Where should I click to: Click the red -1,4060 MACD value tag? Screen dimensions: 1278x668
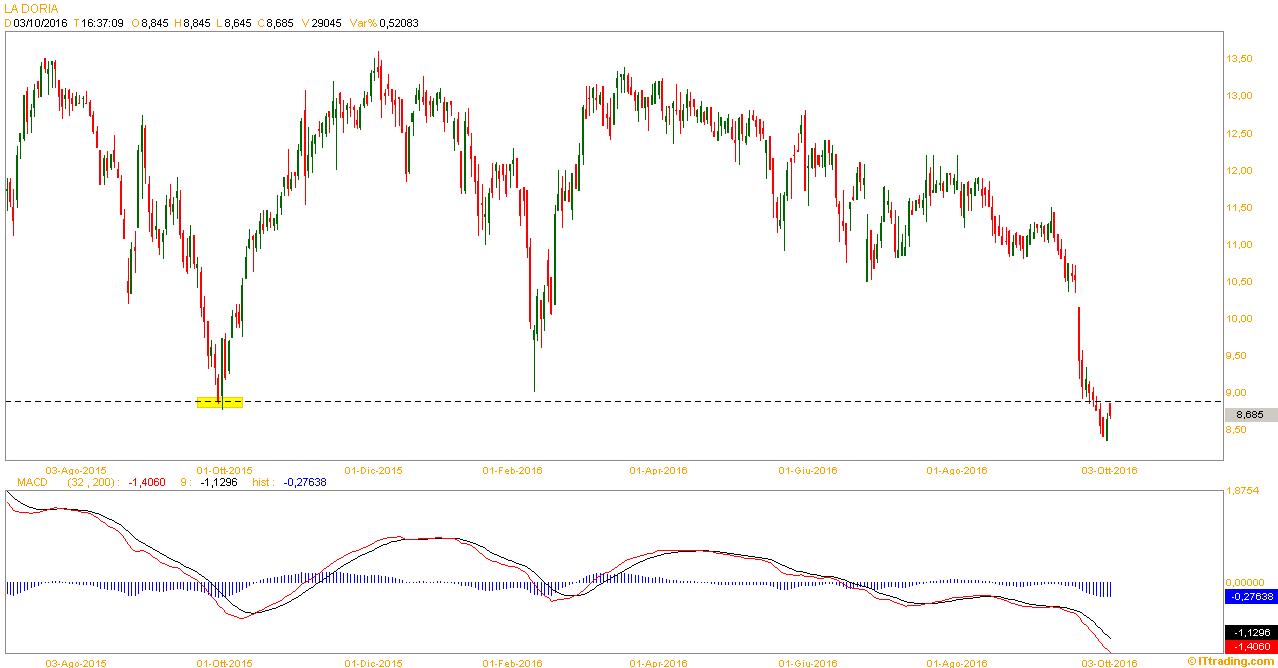(x=1250, y=648)
